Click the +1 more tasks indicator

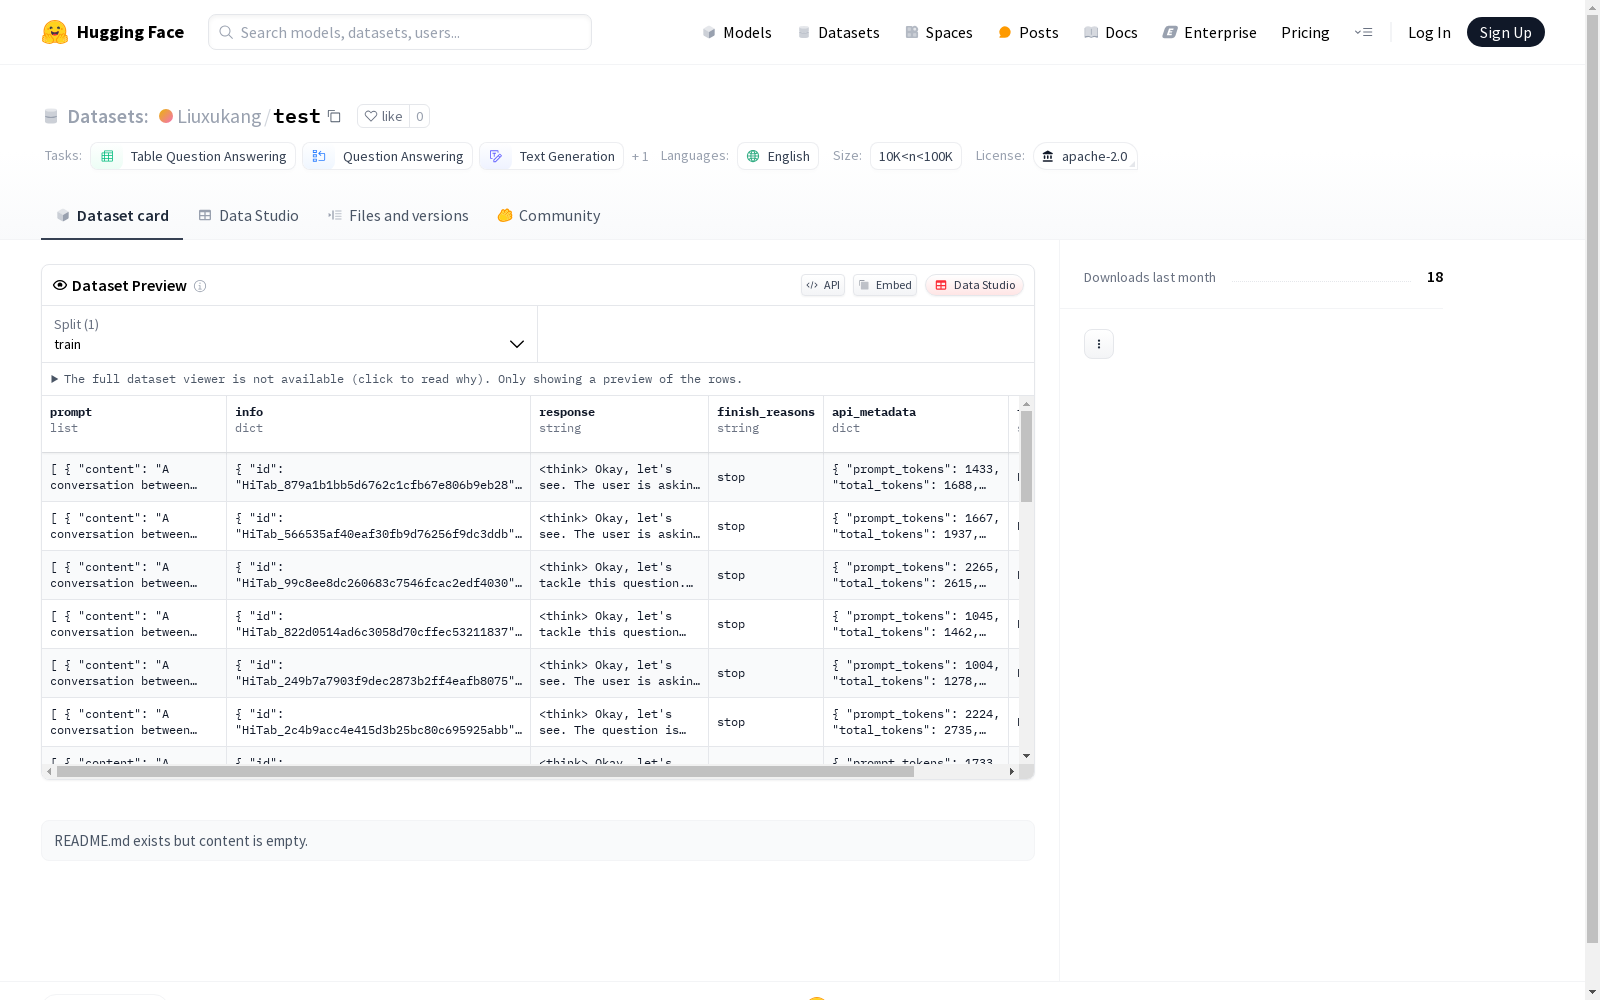click(x=640, y=156)
